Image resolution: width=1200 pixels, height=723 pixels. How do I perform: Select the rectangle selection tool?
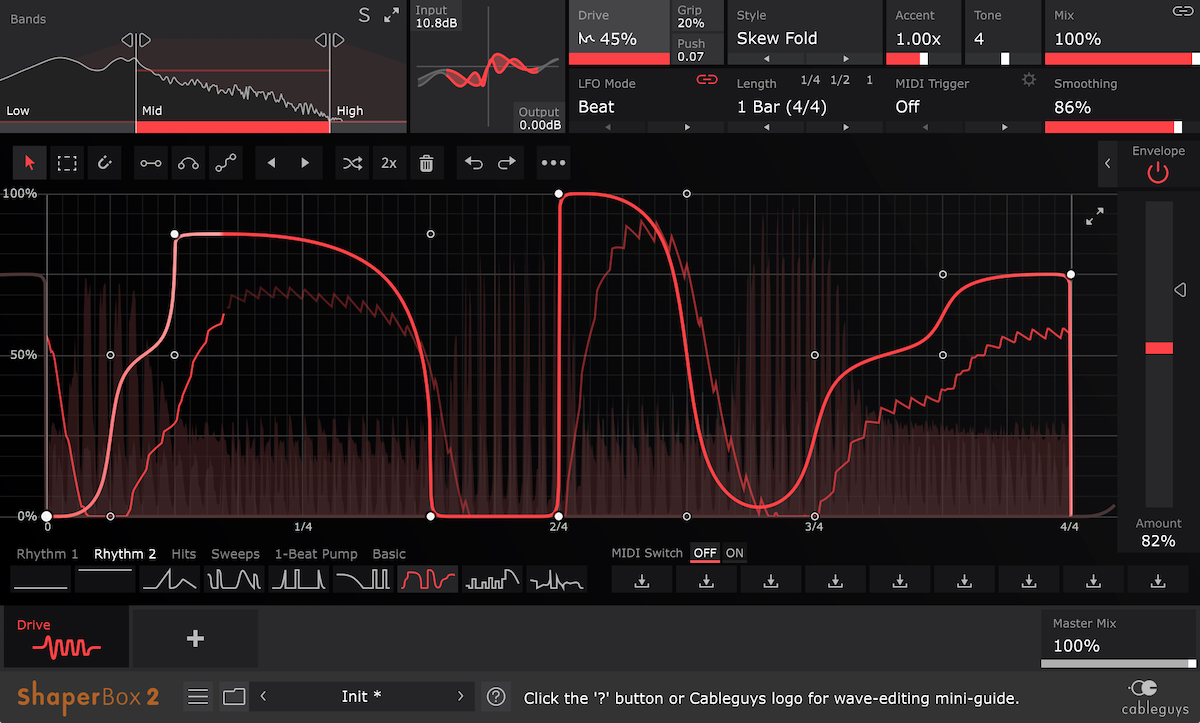pyautogui.click(x=67, y=162)
